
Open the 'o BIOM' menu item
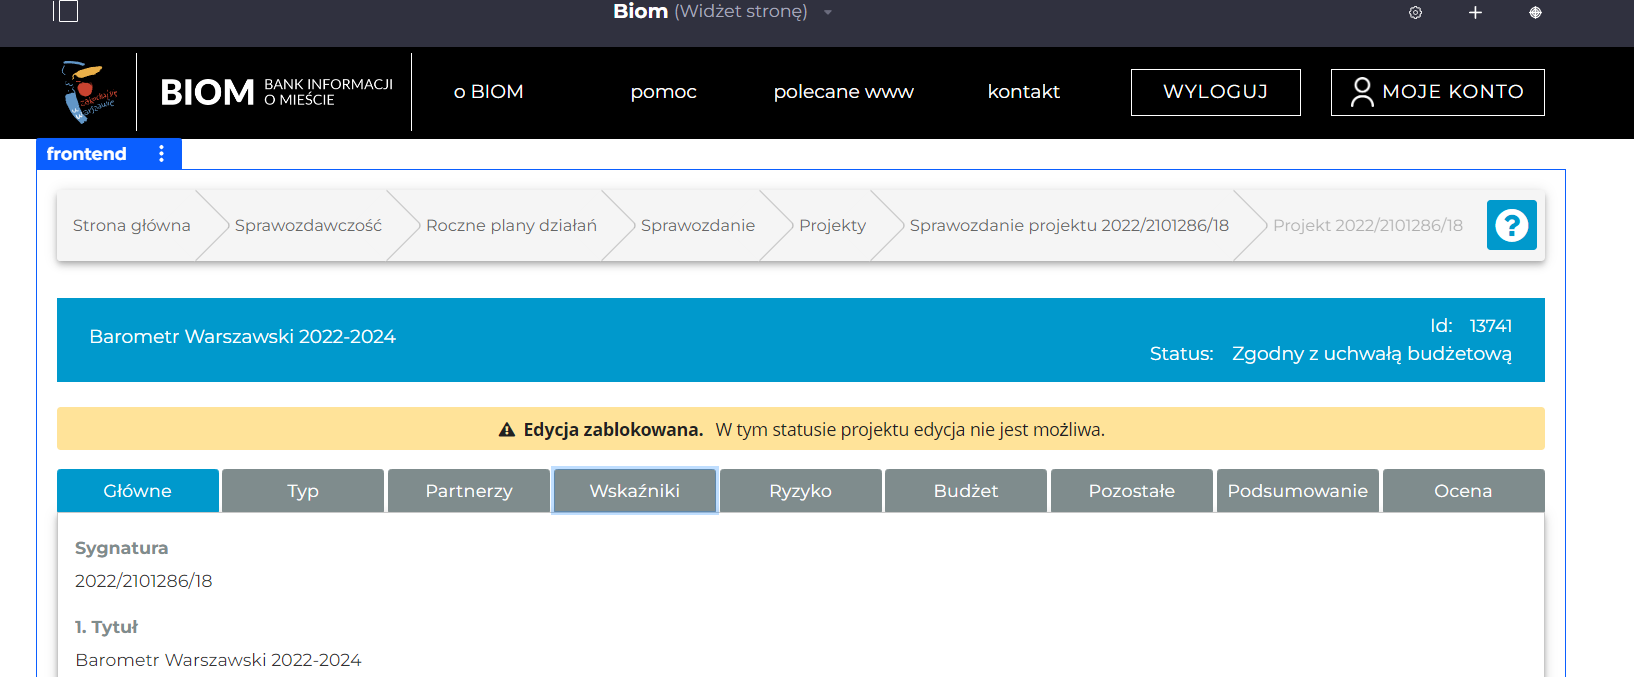488,92
